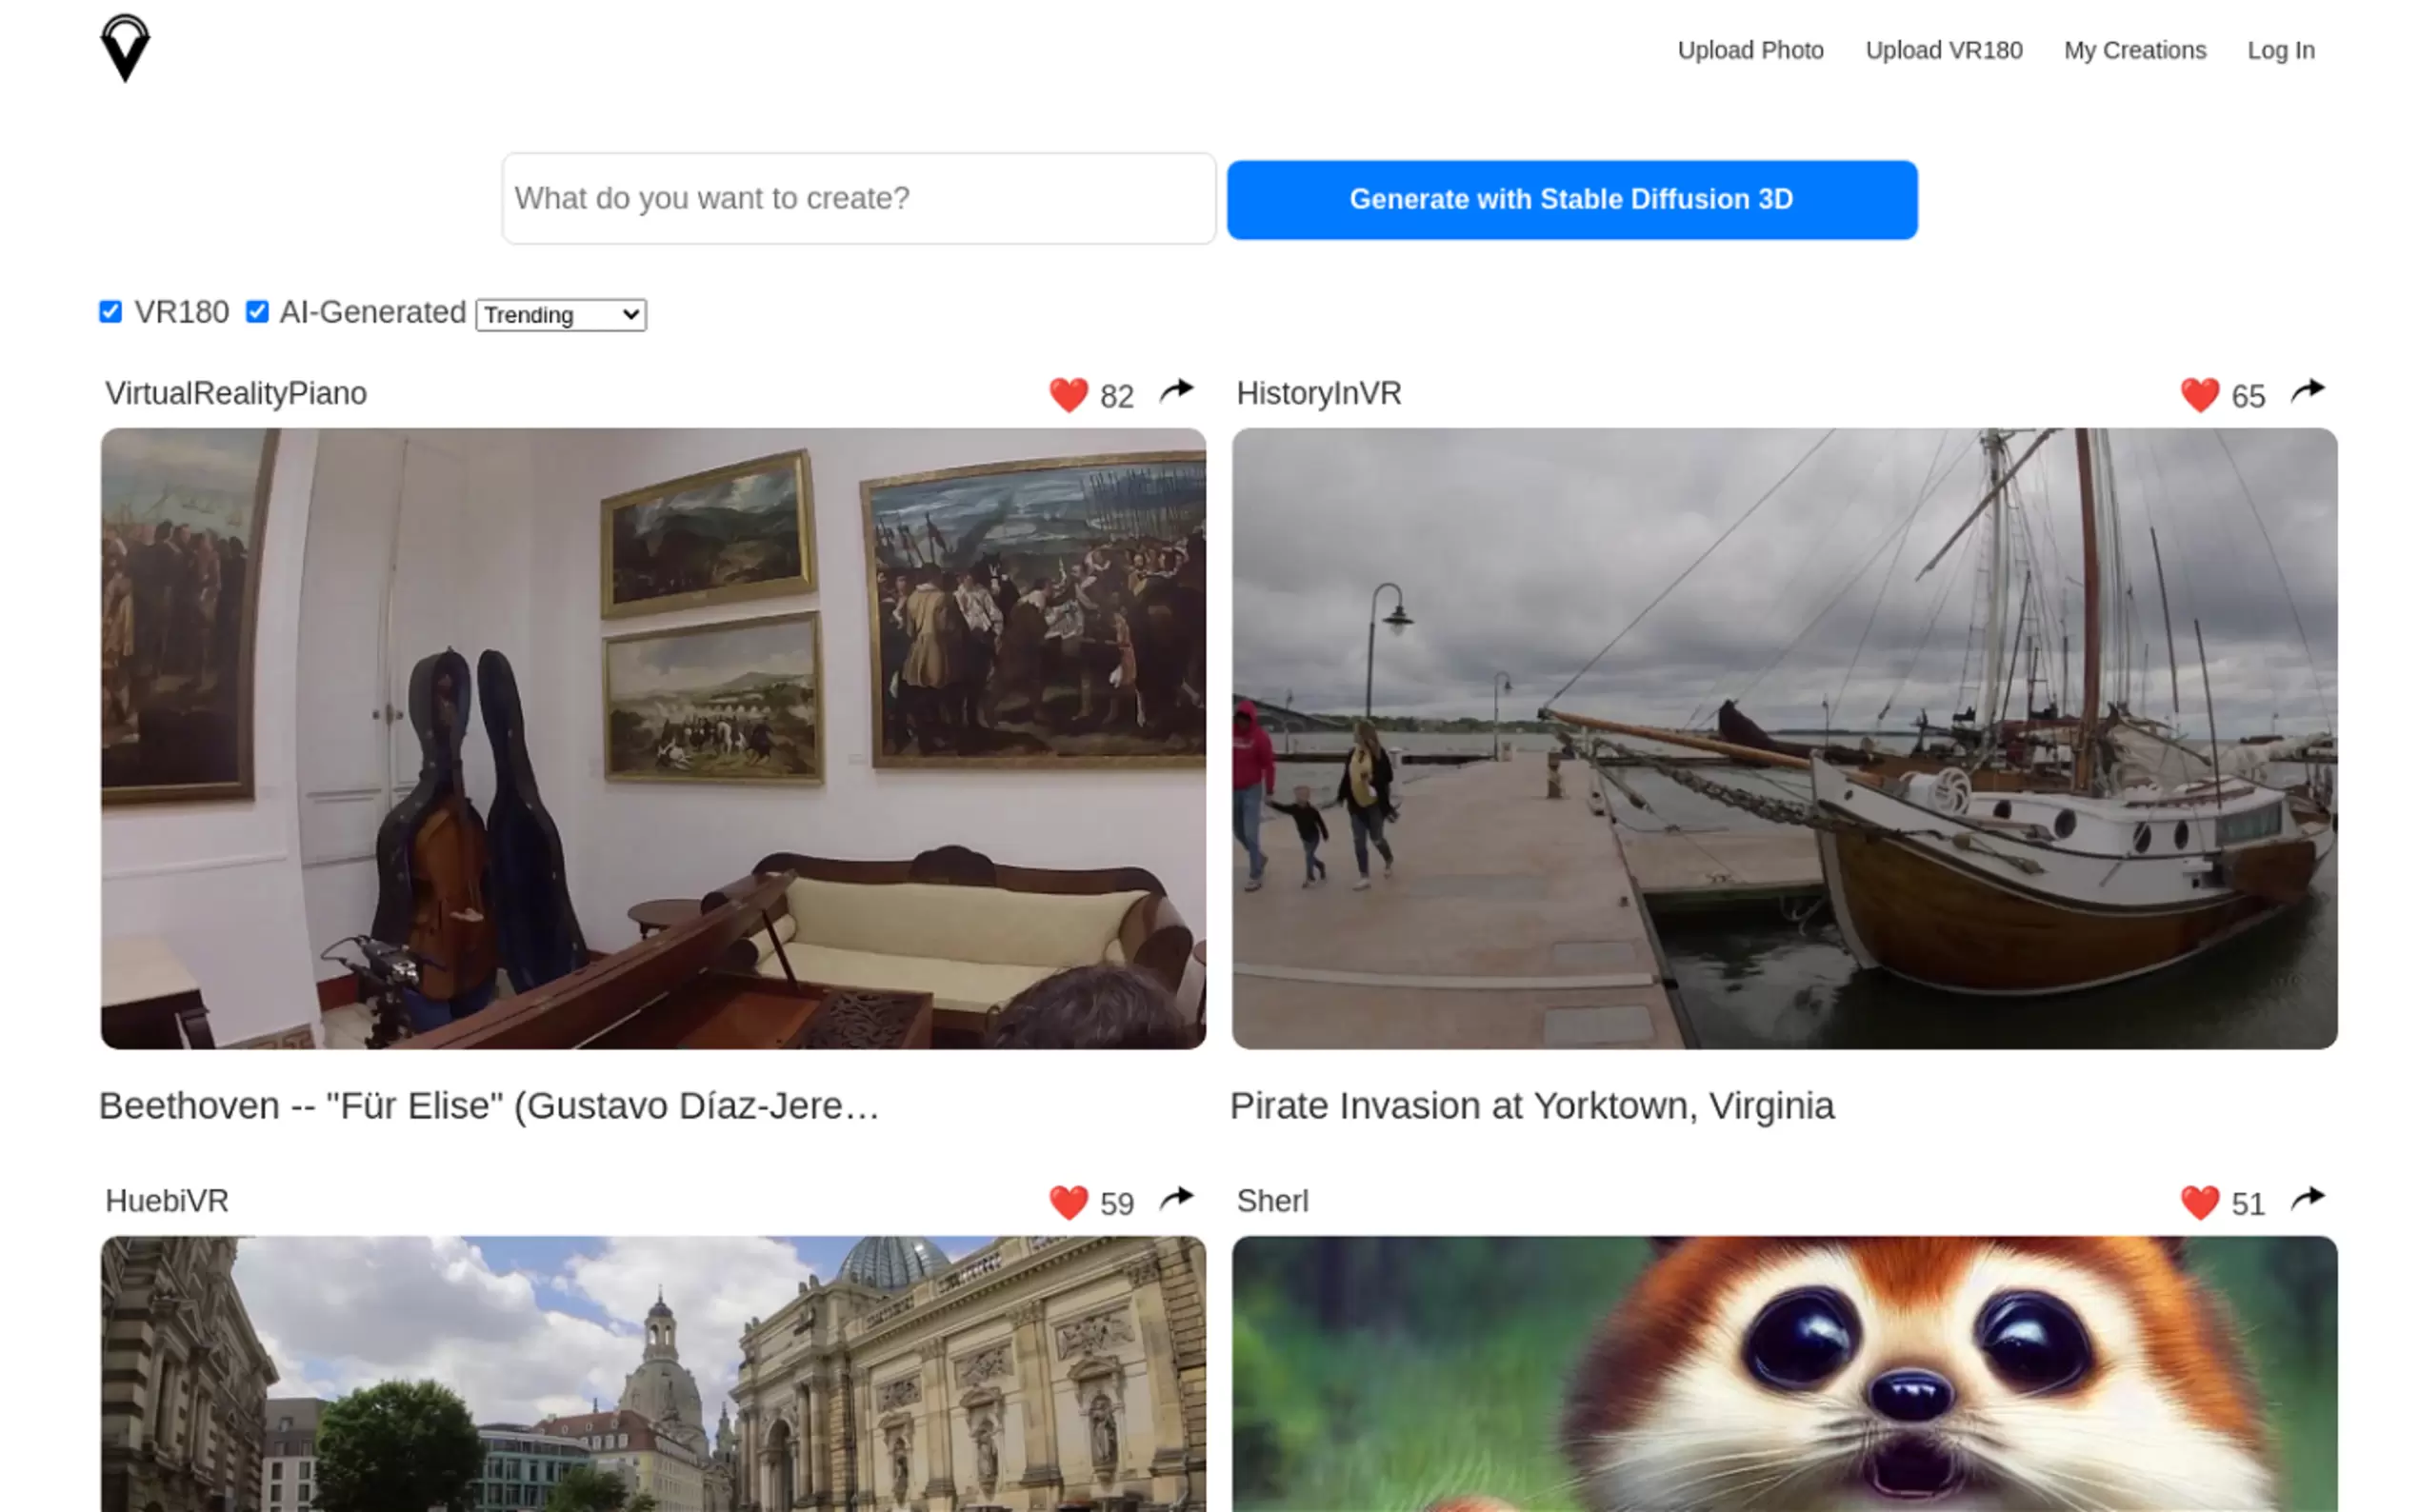Open the VirtualRealityPiano username link
The image size is (2419, 1512).
[x=236, y=393]
